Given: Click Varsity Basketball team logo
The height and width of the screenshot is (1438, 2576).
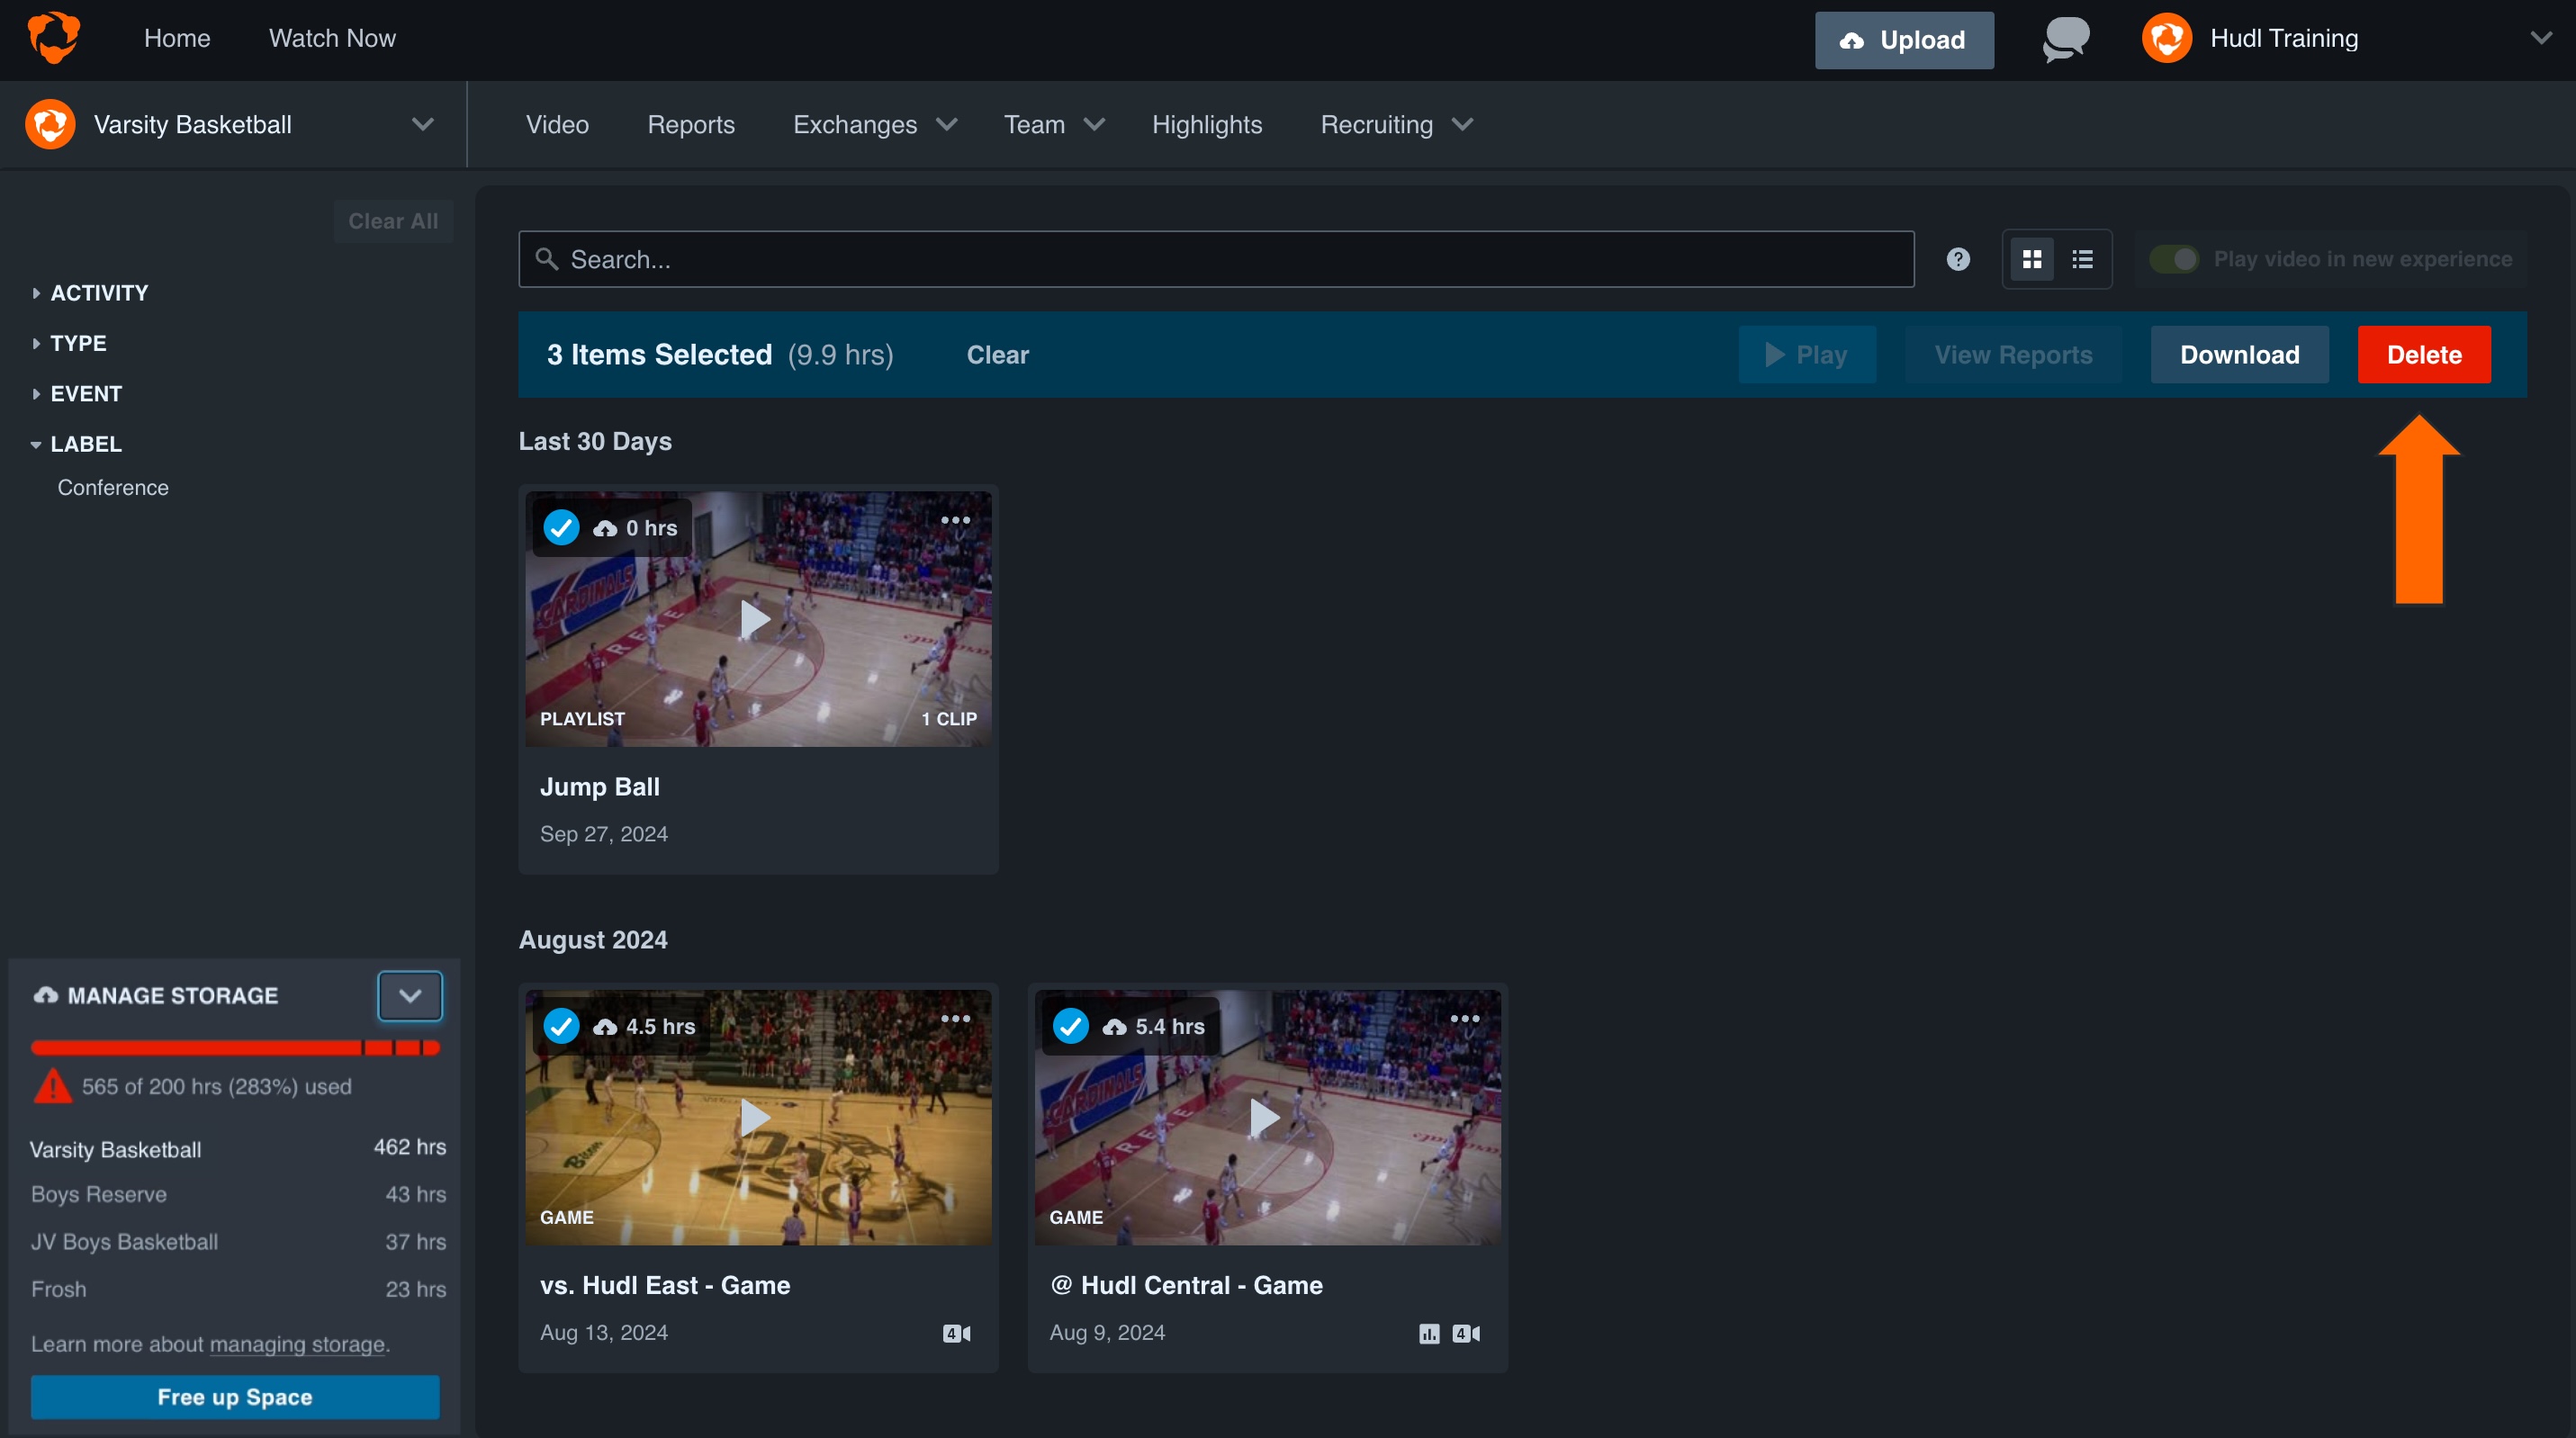Looking at the screenshot, I should tap(50, 125).
